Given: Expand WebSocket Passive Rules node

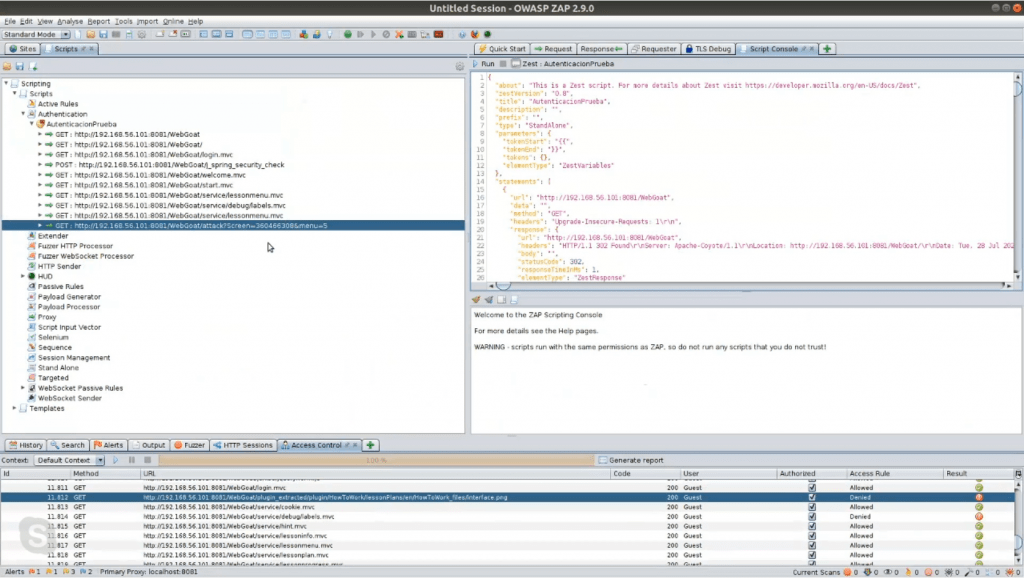Looking at the screenshot, I should tap(24, 388).
